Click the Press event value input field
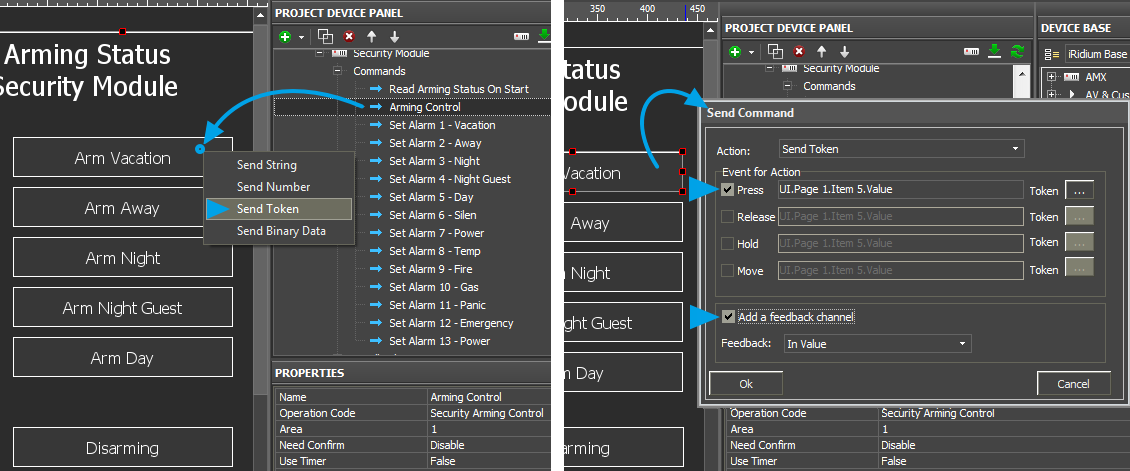Image resolution: width=1130 pixels, height=471 pixels. [x=900, y=190]
